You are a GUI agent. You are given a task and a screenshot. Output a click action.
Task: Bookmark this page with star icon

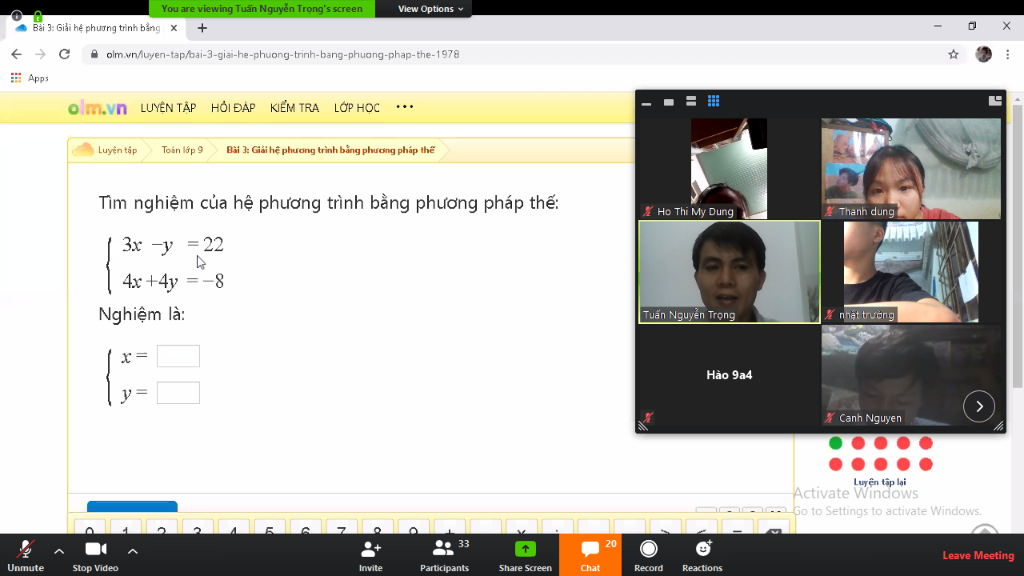click(x=953, y=54)
